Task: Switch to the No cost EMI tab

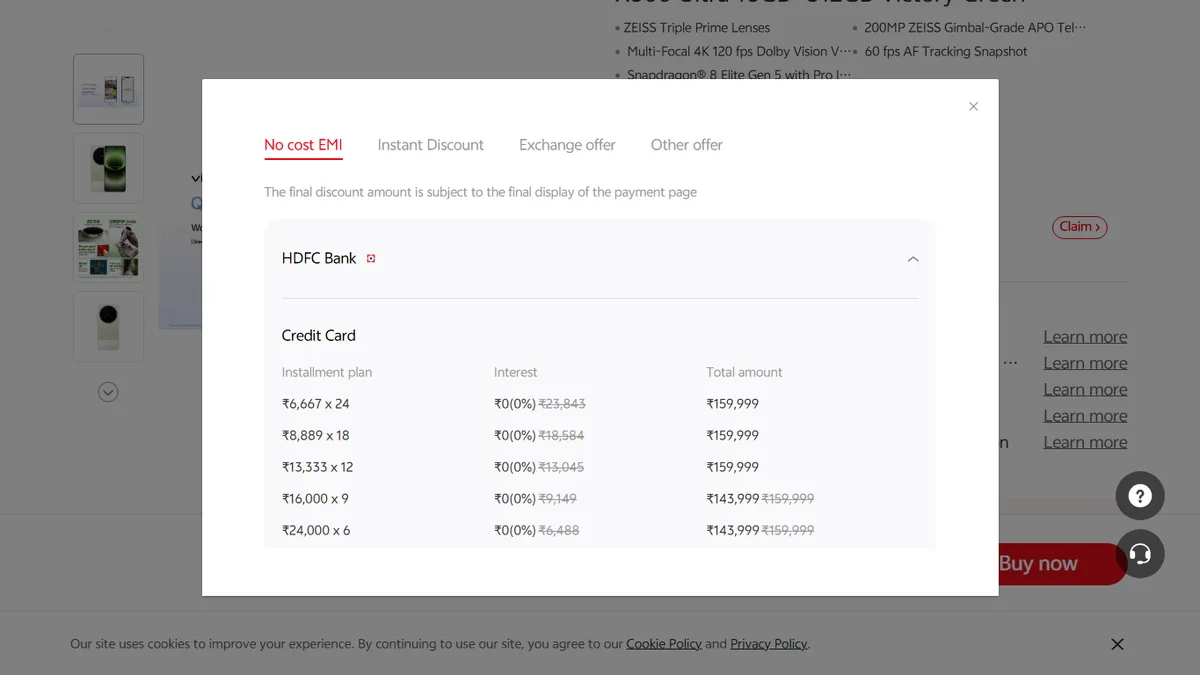Action: (x=303, y=145)
